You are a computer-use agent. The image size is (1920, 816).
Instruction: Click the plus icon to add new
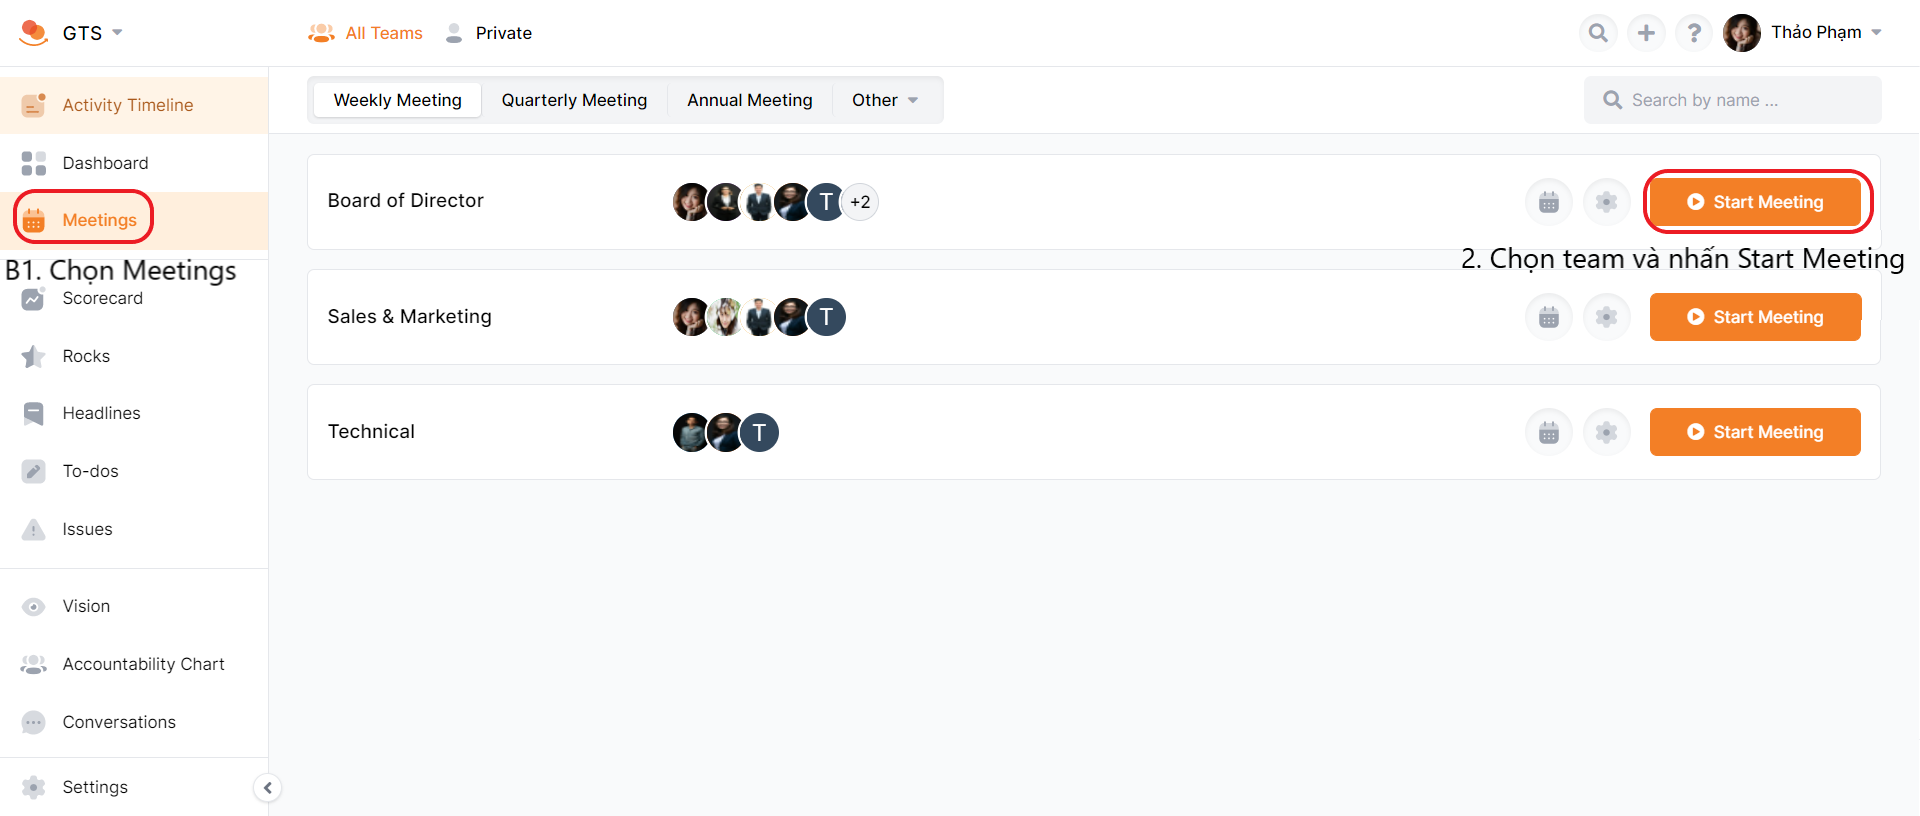1646,33
